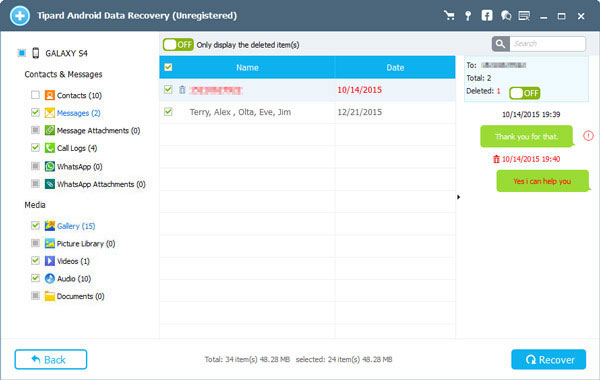Click the Message Attachments paperclip icon
This screenshot has height=380, width=600.
point(50,130)
